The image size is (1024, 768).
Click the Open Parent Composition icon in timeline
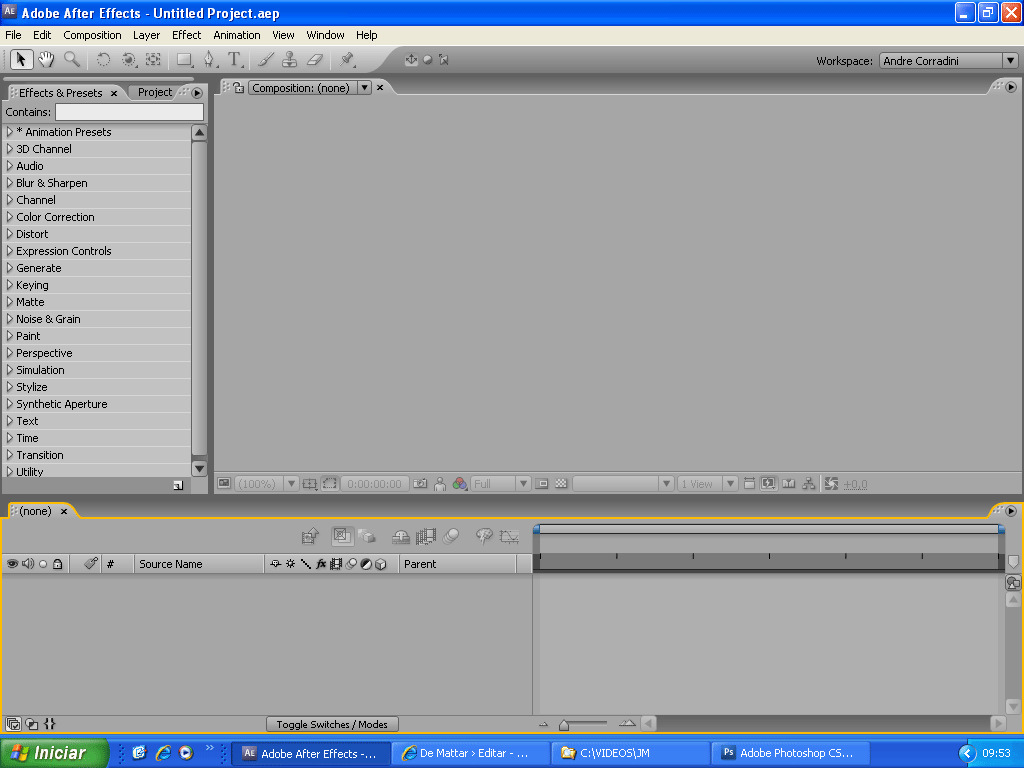[310, 537]
